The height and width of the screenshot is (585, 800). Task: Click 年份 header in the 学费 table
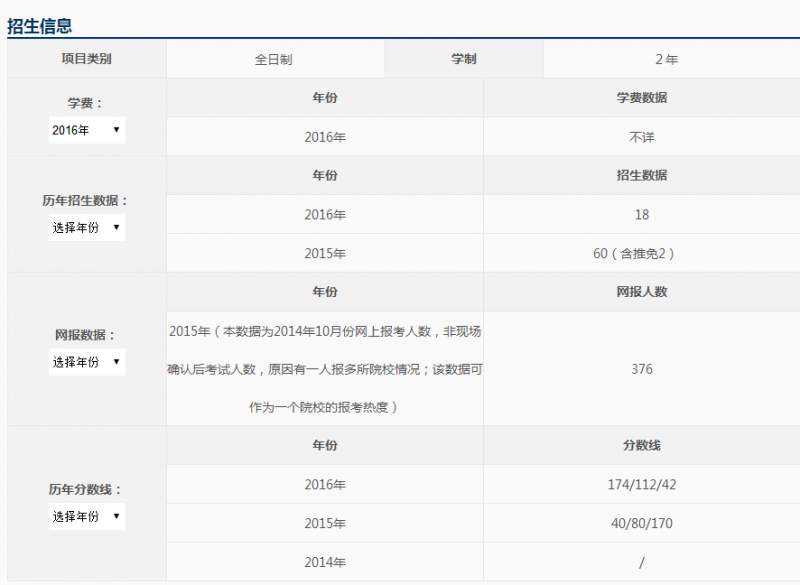[325, 97]
